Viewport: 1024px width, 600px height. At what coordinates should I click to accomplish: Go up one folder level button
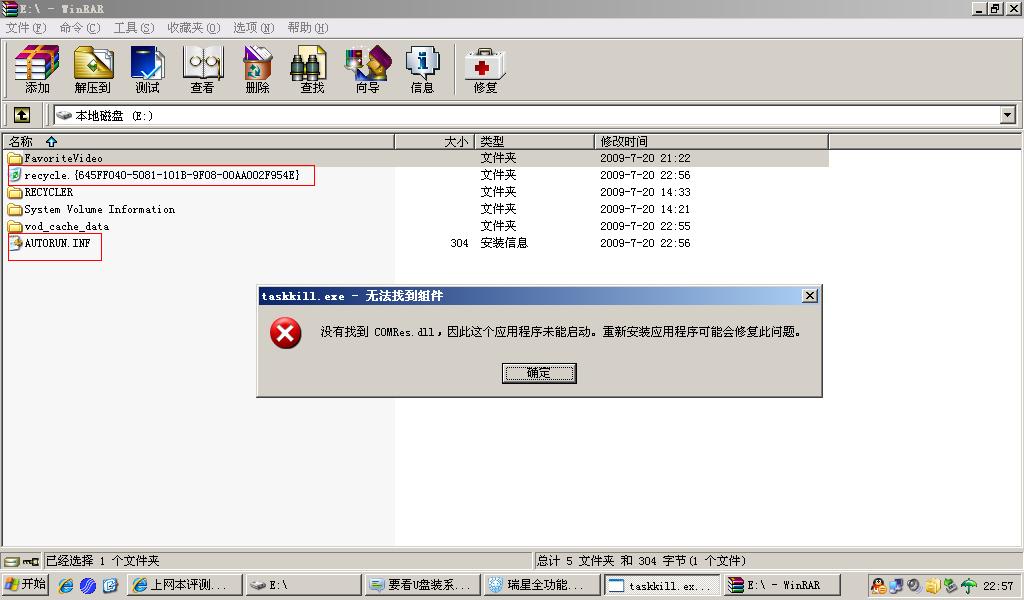22,116
